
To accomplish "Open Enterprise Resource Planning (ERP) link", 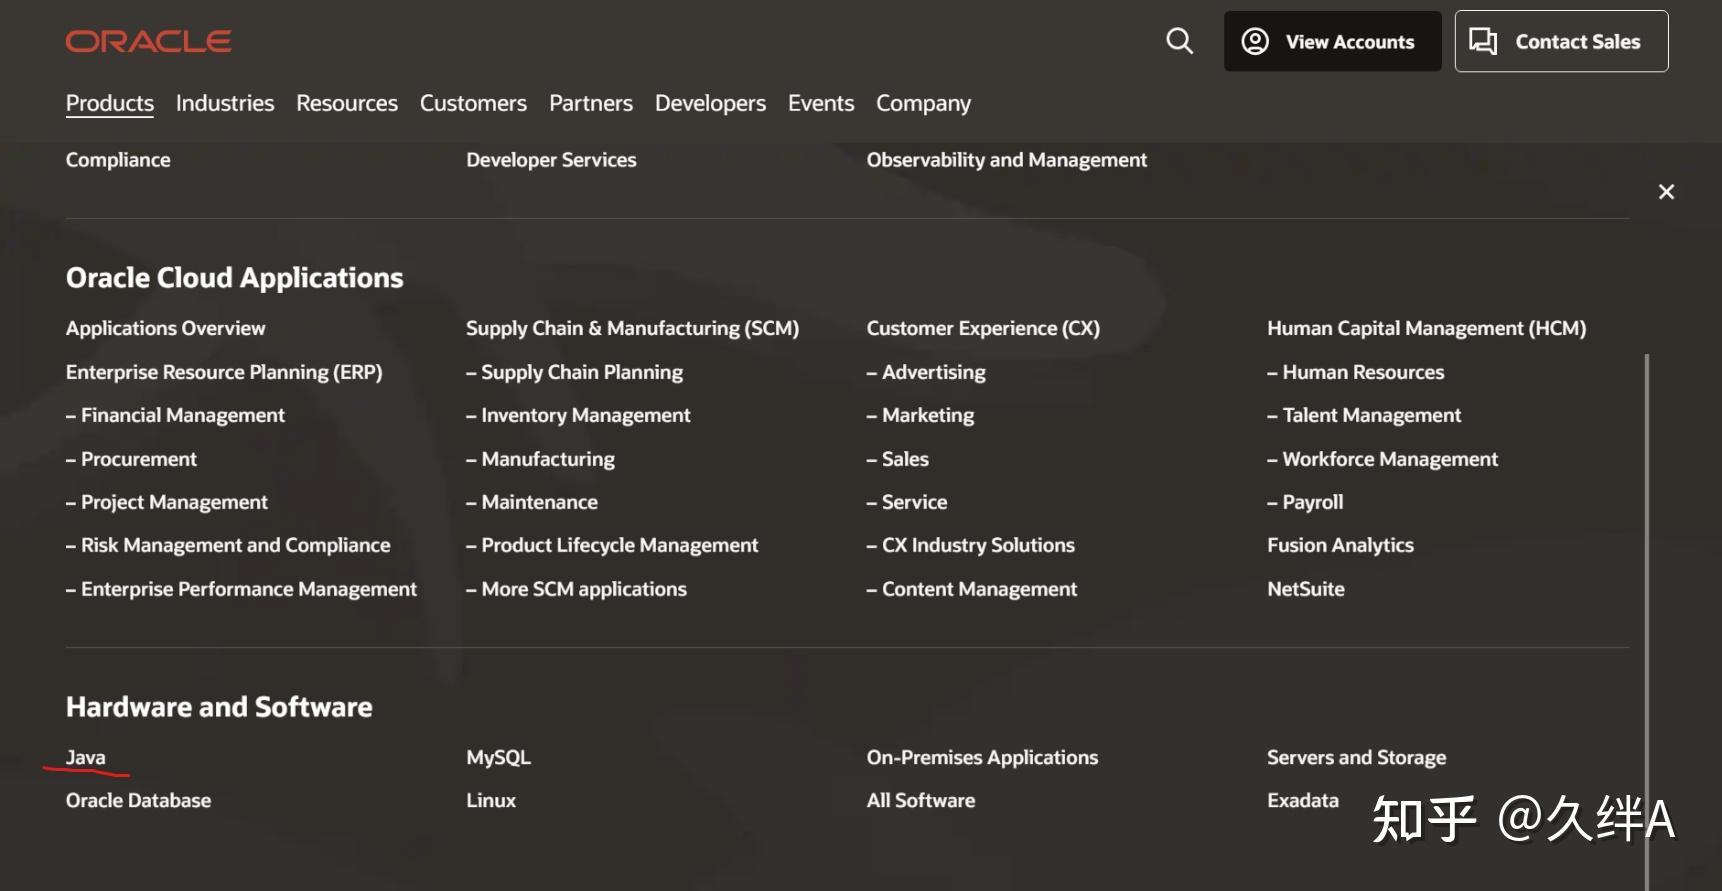I will click(x=224, y=372).
